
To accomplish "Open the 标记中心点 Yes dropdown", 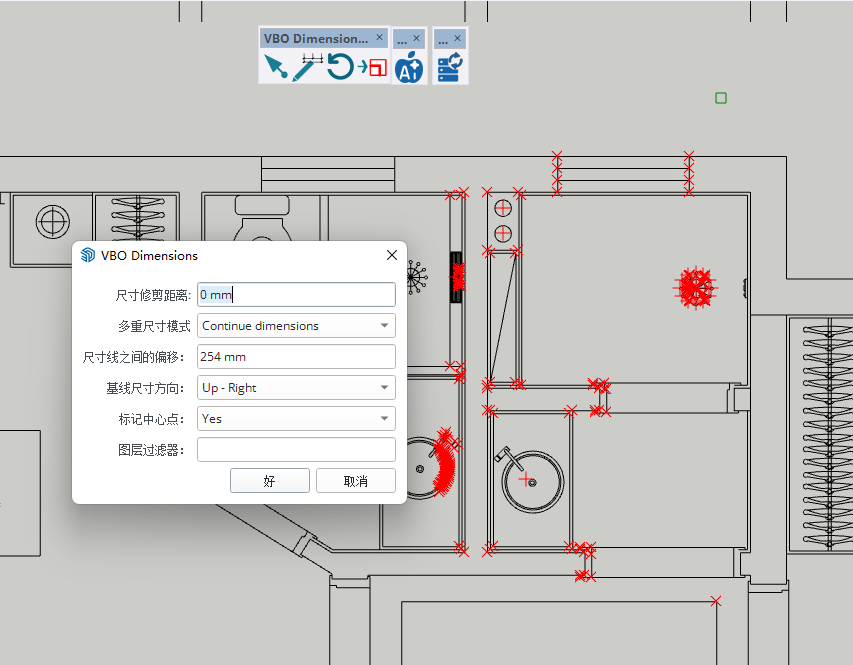I will pos(296,419).
